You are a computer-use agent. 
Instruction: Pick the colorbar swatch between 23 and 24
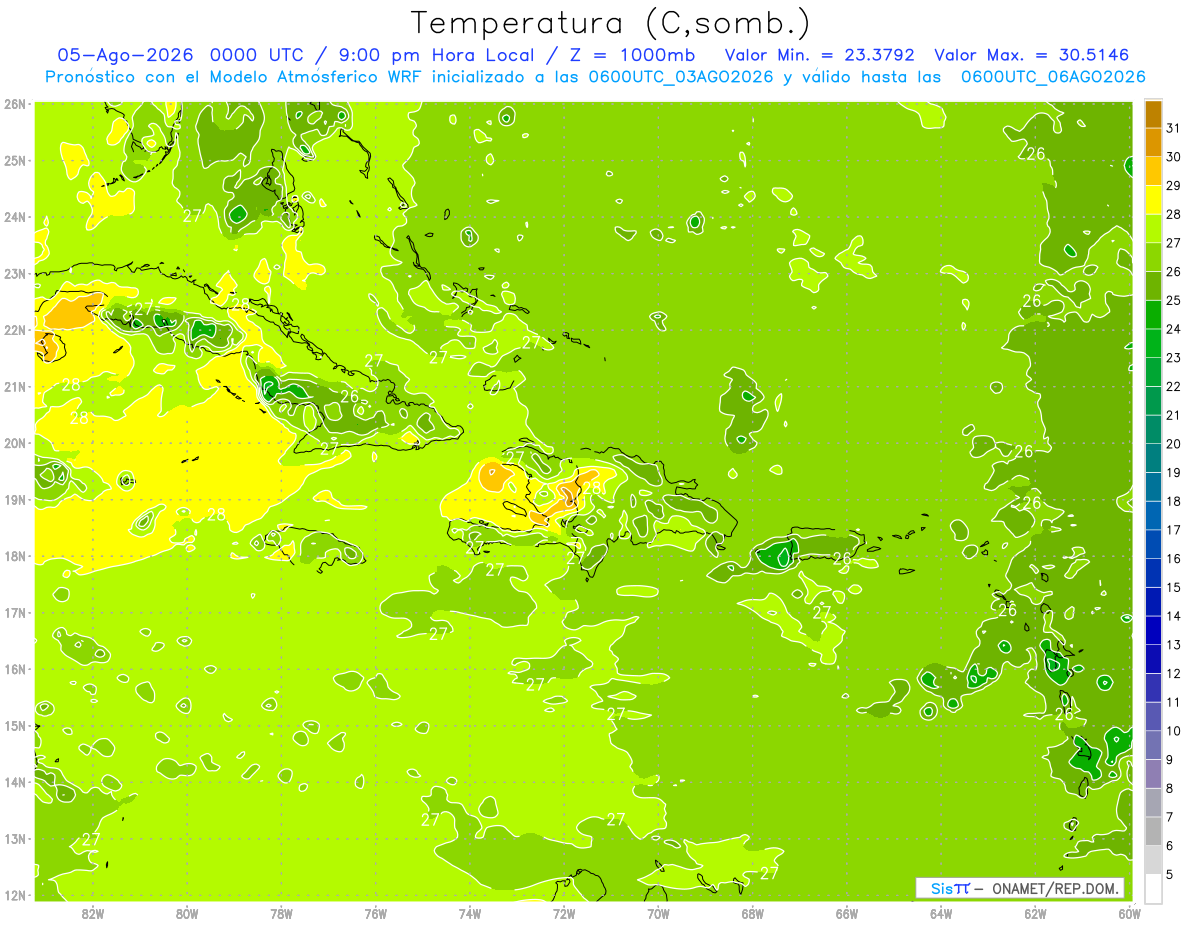tap(1153, 344)
